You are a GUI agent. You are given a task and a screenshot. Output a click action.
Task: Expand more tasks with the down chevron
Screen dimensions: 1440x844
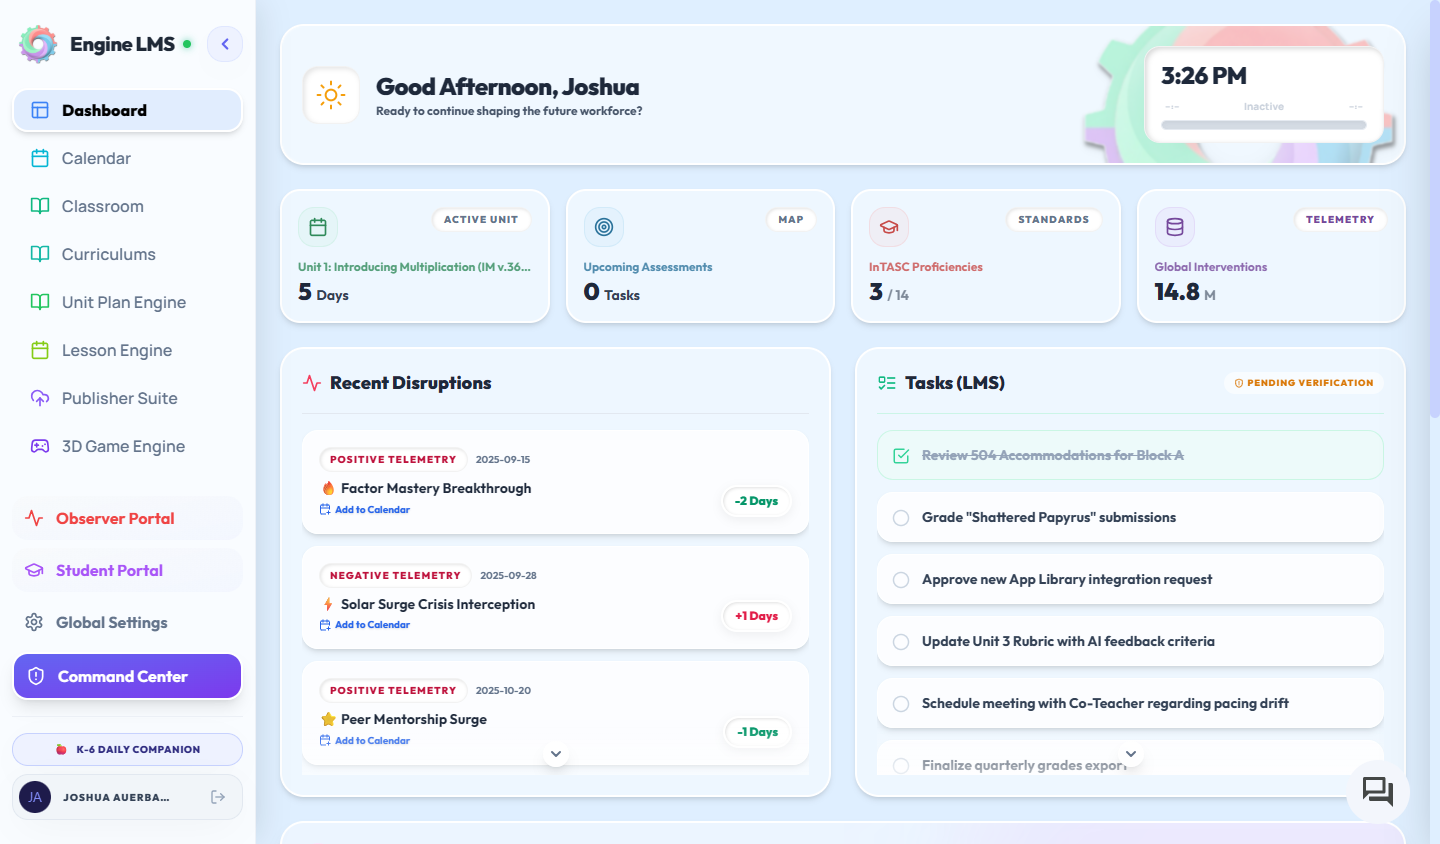click(1131, 754)
